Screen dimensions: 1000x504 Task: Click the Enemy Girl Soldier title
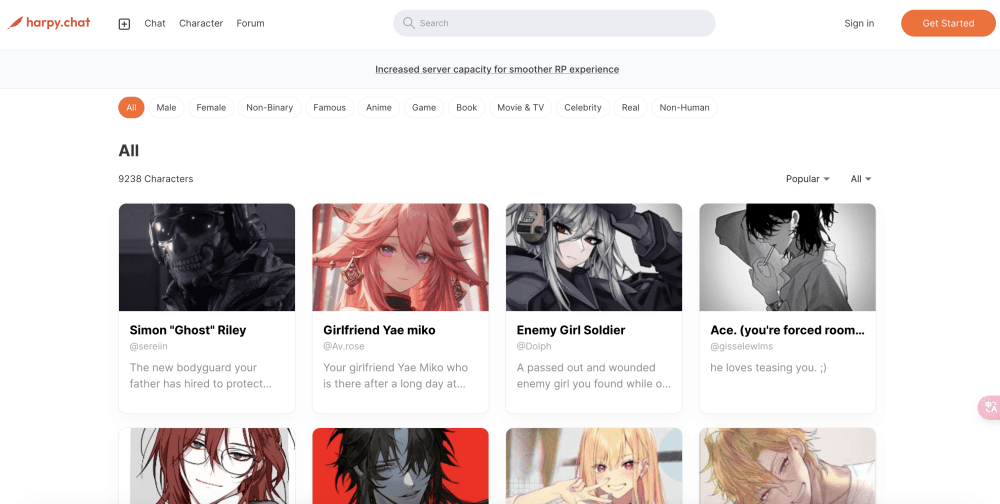pyautogui.click(x=571, y=330)
